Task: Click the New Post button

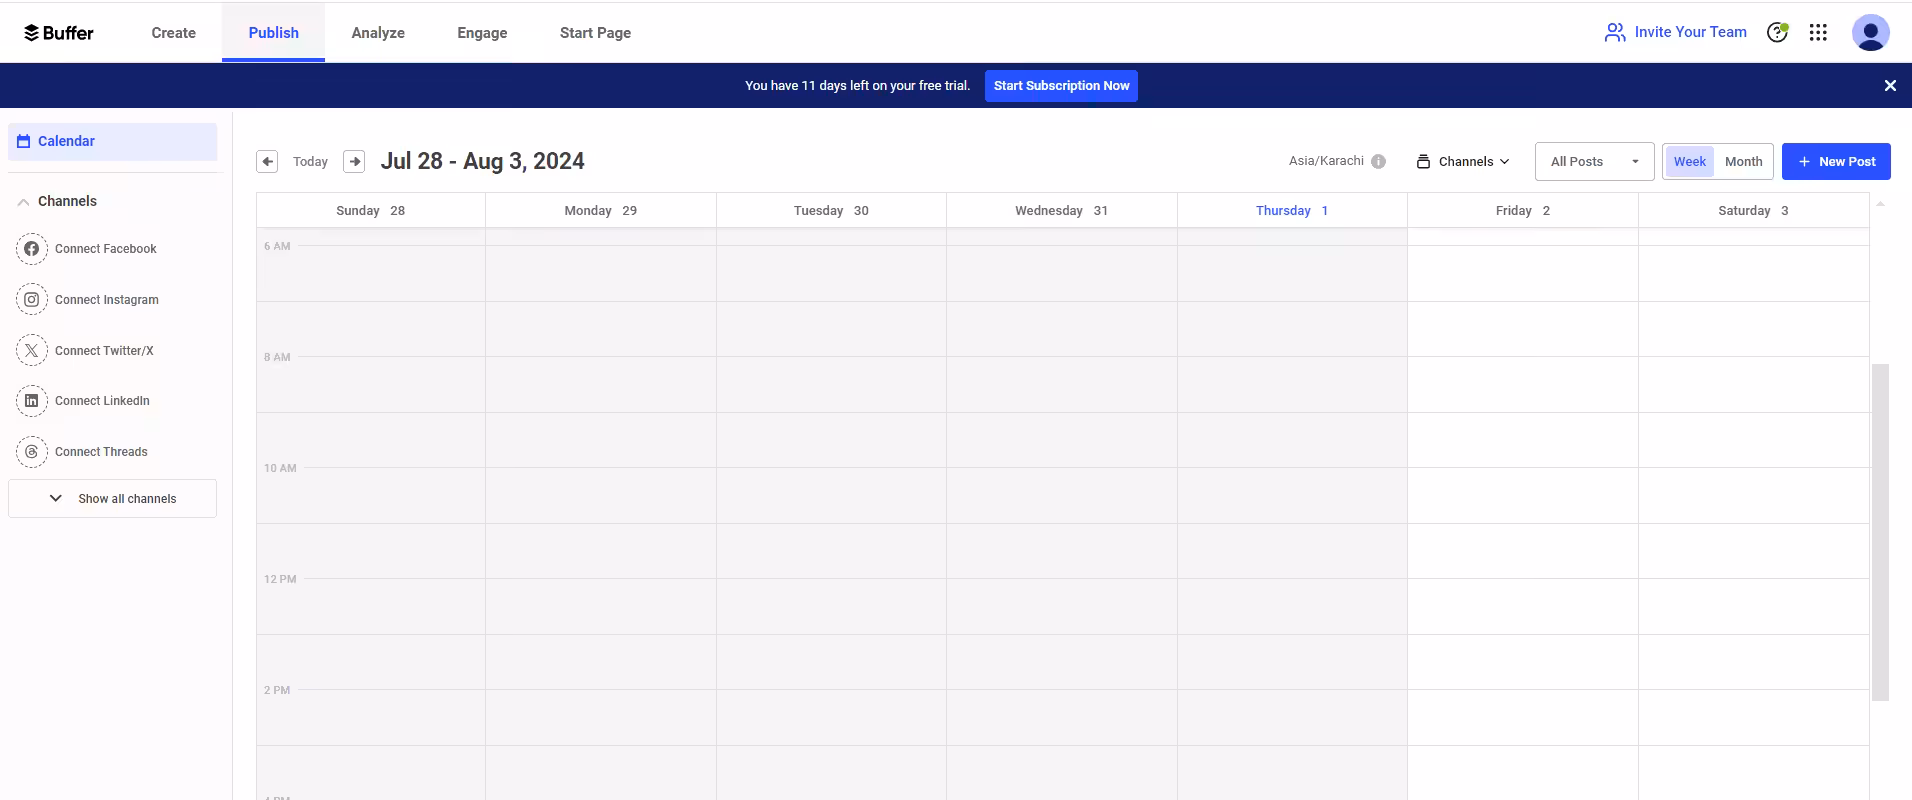Action: coord(1836,161)
